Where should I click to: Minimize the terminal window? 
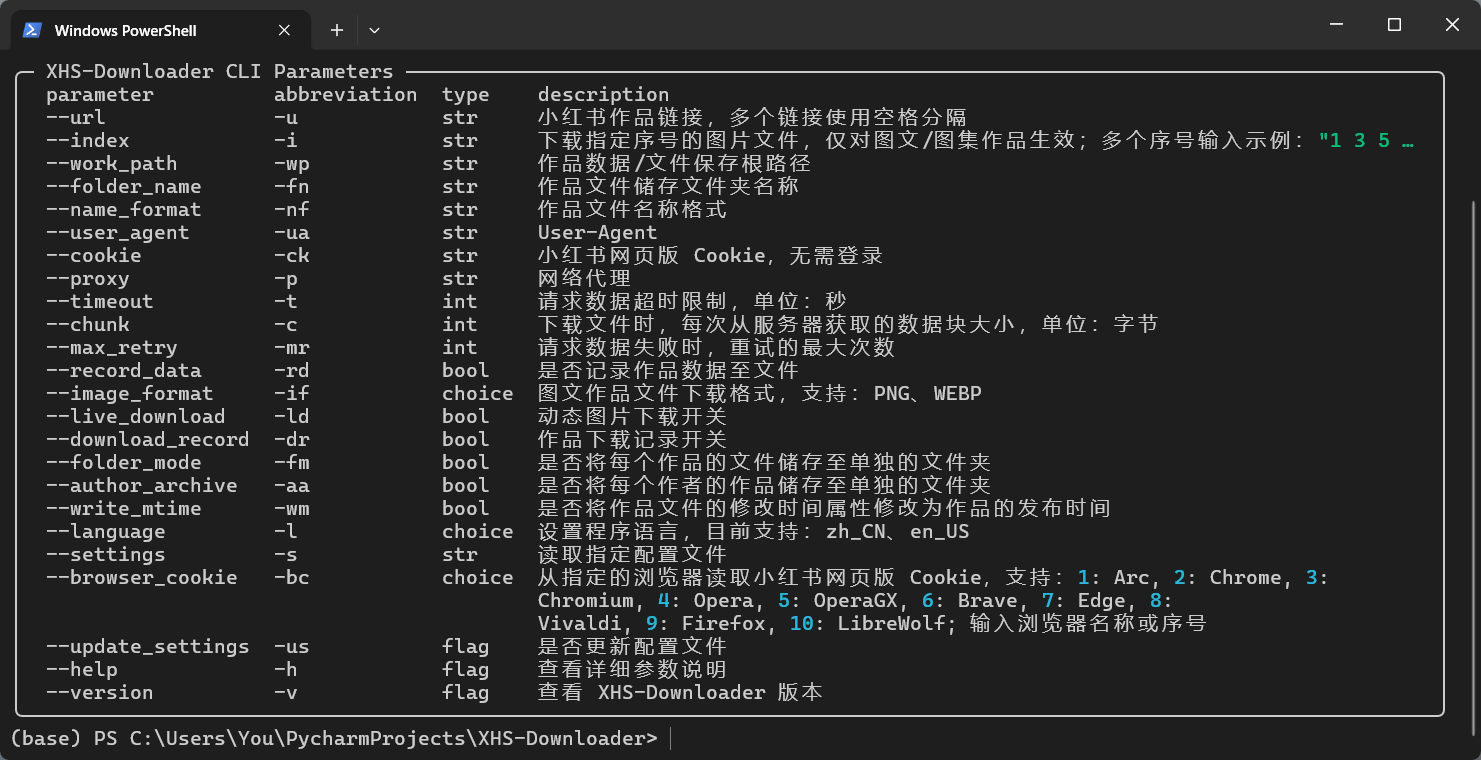point(1337,25)
